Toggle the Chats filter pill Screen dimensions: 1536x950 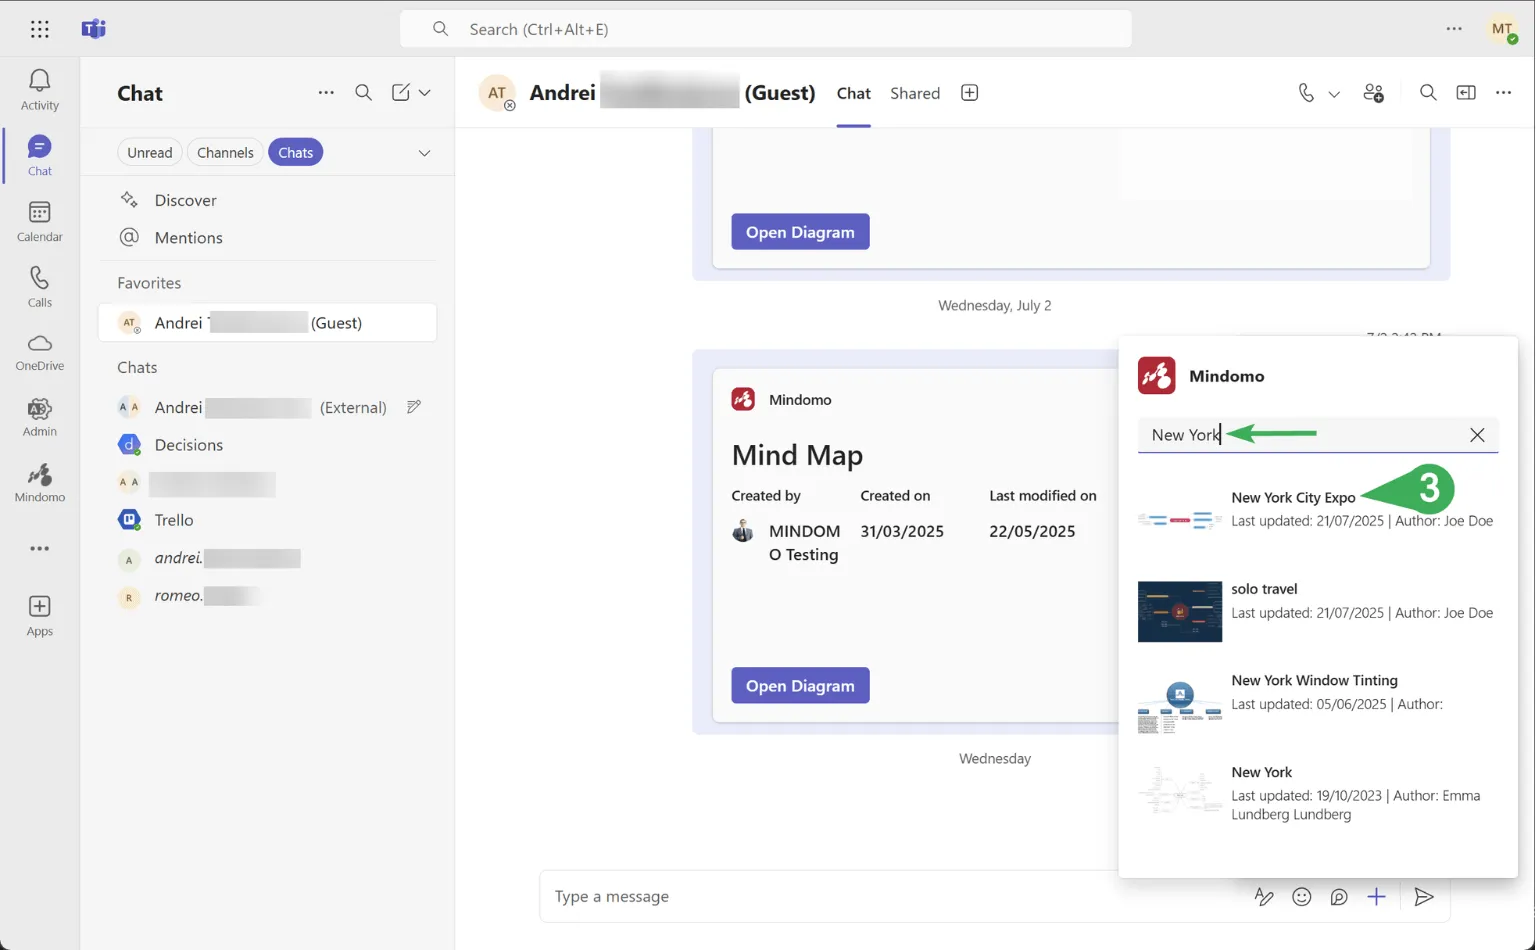tap(295, 152)
